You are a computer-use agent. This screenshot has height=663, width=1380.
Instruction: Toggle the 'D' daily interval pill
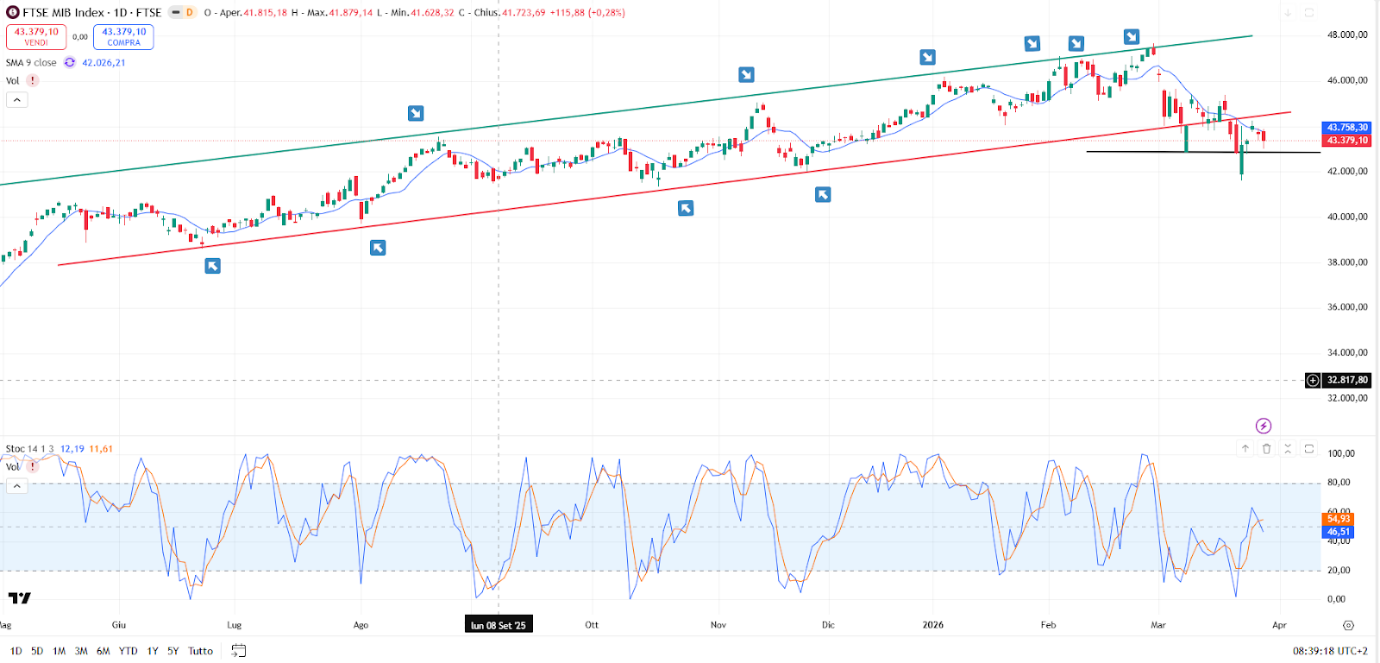pos(189,13)
